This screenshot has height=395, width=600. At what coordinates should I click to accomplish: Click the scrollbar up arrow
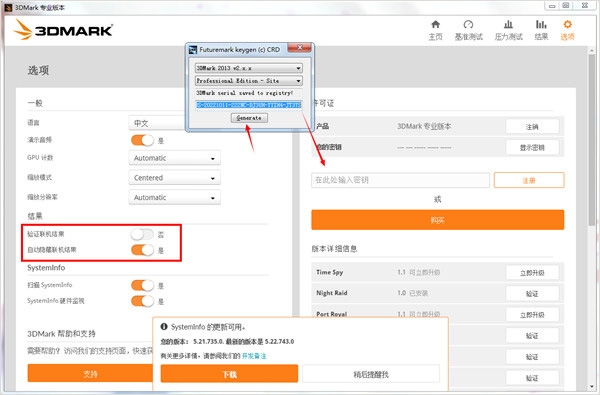click(x=592, y=50)
